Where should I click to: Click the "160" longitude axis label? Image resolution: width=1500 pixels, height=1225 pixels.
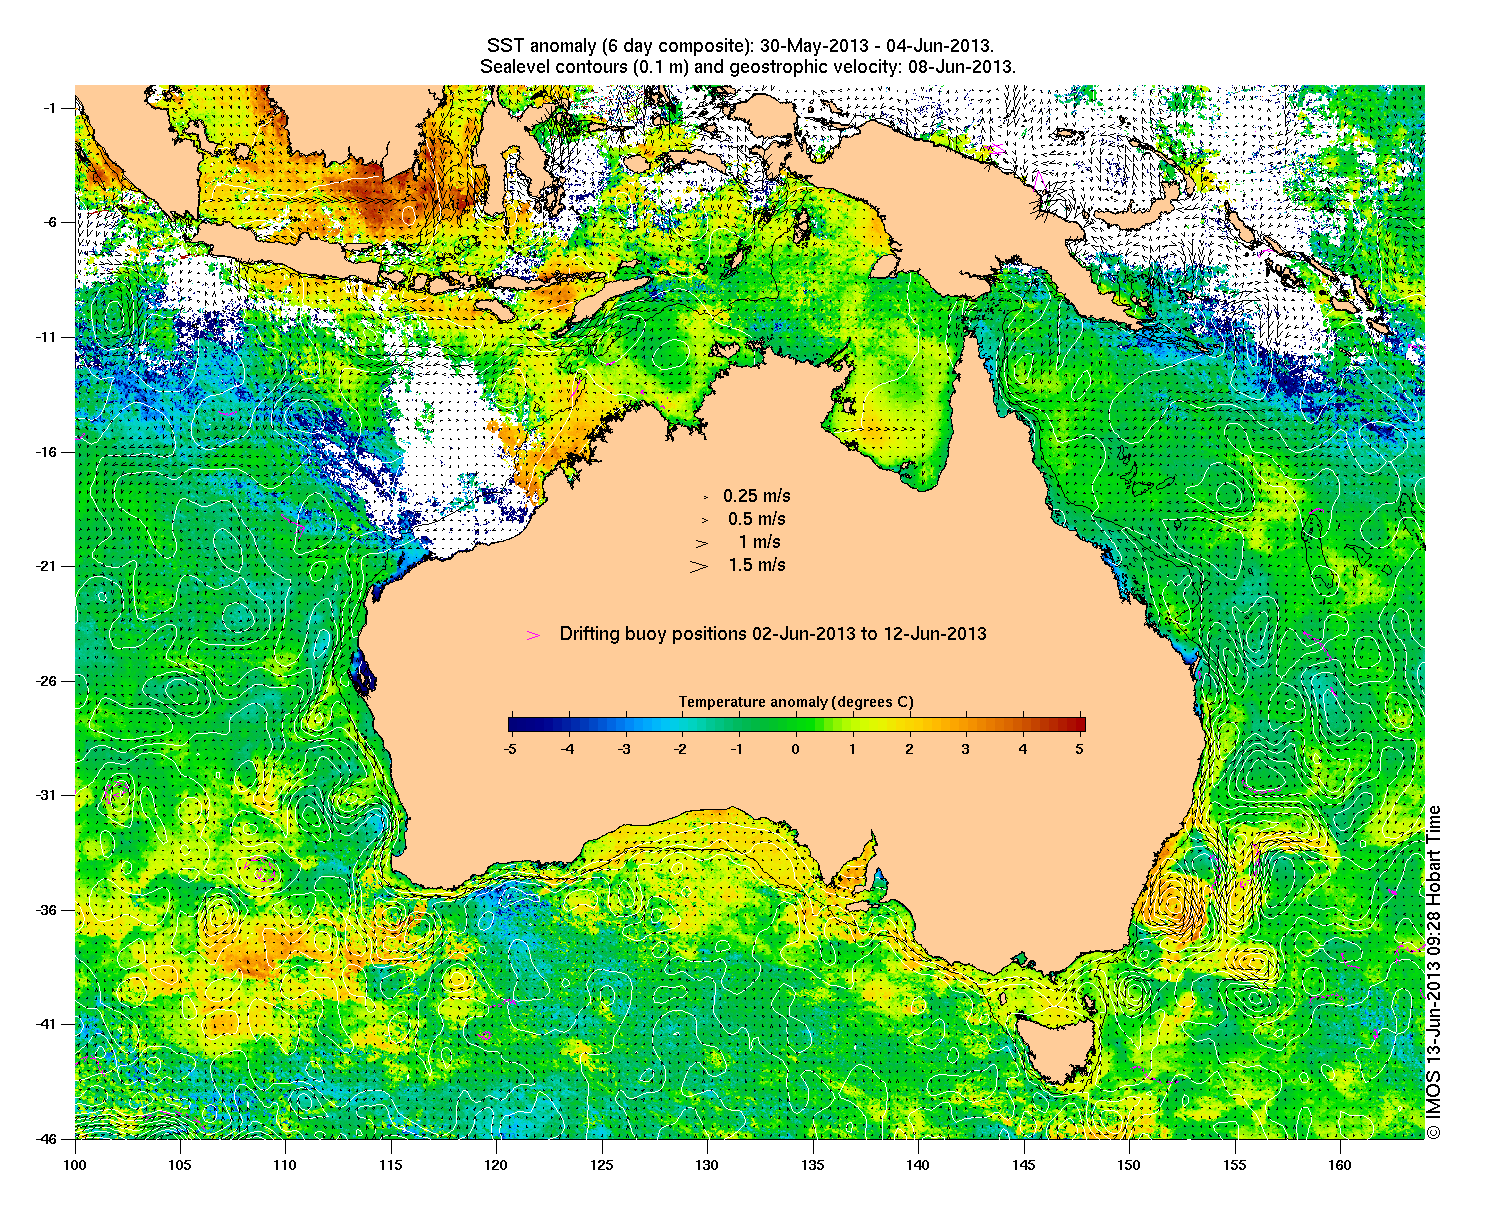(1340, 1165)
